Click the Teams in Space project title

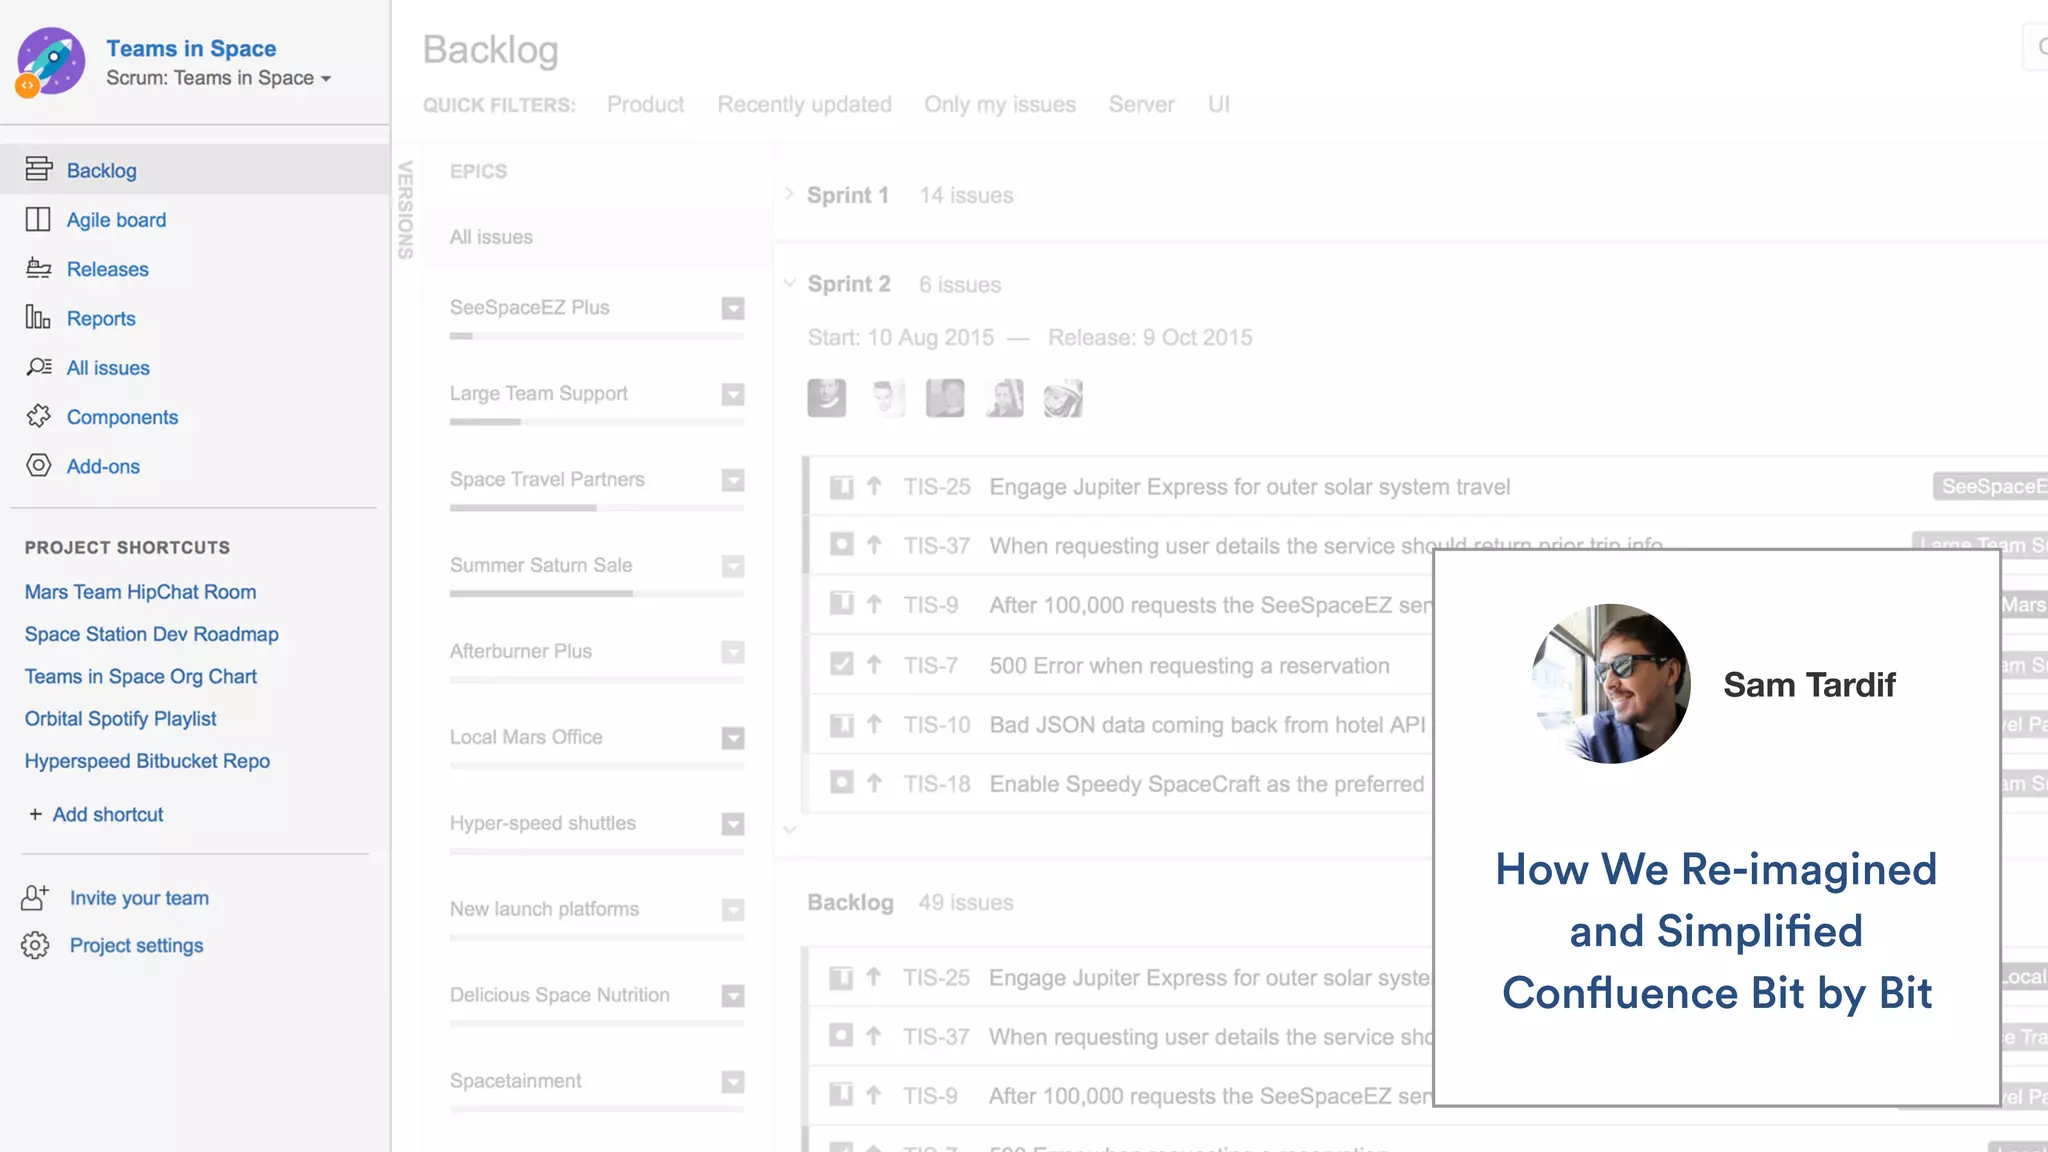click(191, 48)
